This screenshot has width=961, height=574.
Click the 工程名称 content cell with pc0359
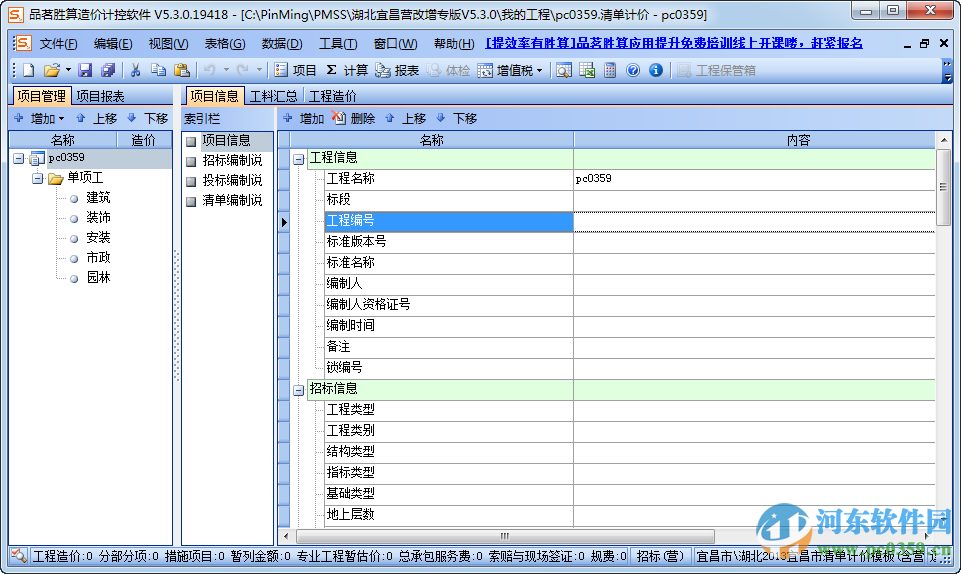[x=754, y=179]
